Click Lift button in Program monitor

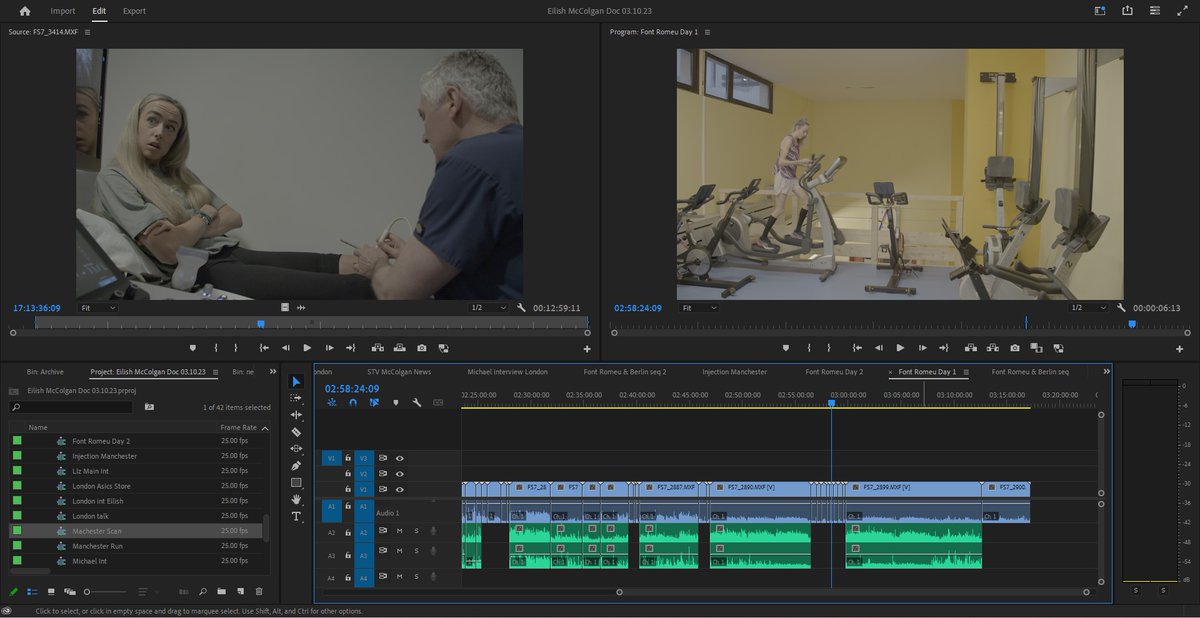point(970,348)
